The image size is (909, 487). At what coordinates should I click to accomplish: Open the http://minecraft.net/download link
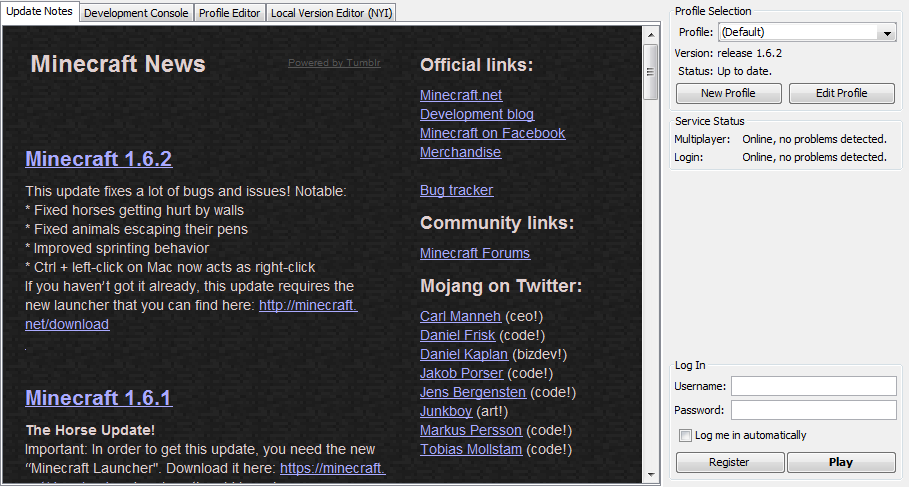[x=308, y=306]
